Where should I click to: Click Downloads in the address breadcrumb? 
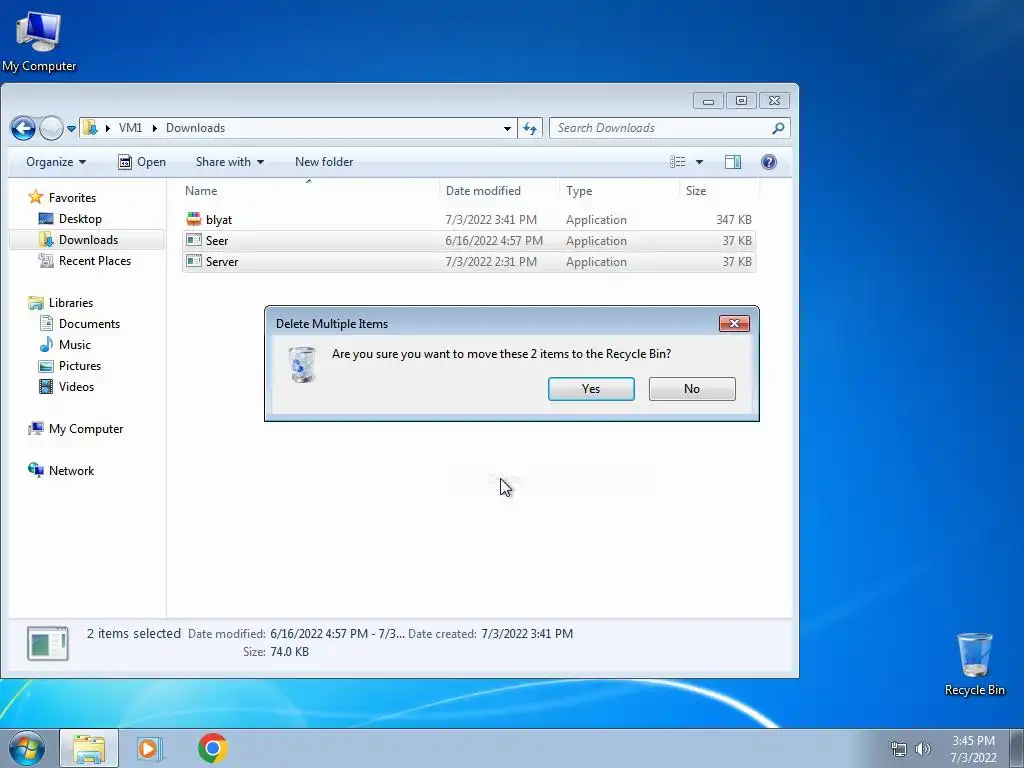pos(195,128)
